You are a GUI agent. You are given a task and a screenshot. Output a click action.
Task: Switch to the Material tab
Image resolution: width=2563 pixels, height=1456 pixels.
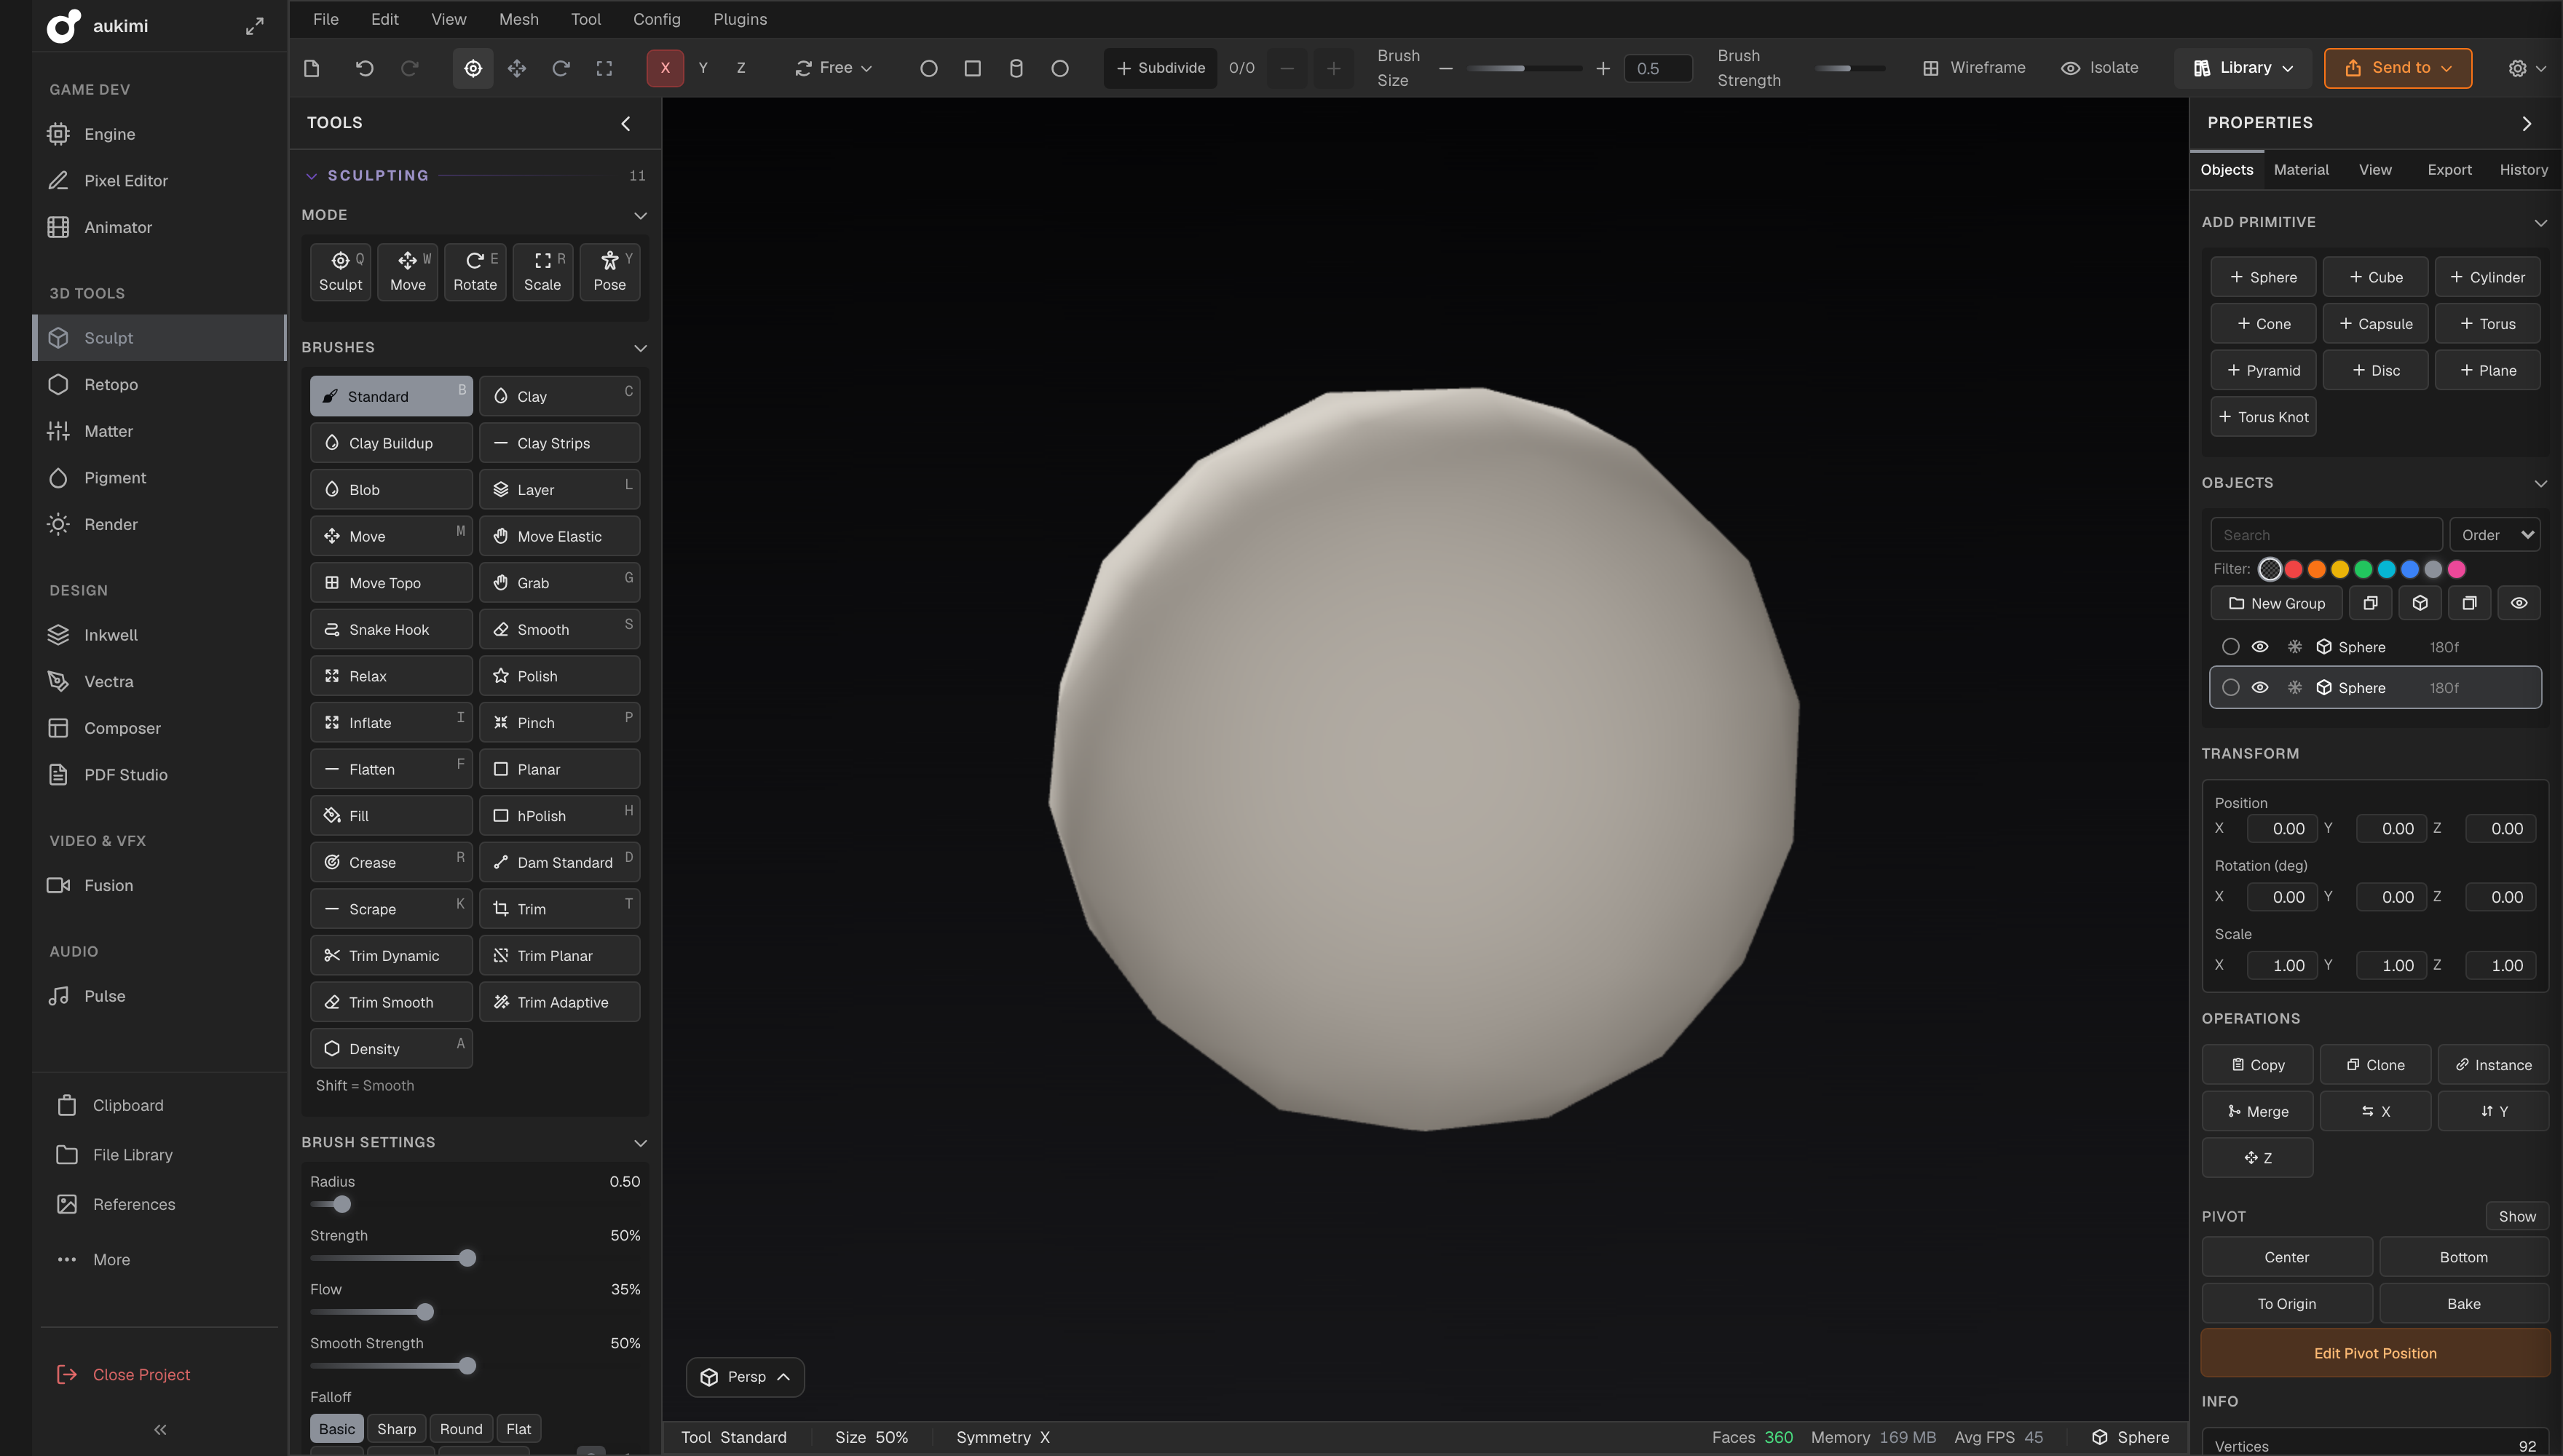[2301, 170]
